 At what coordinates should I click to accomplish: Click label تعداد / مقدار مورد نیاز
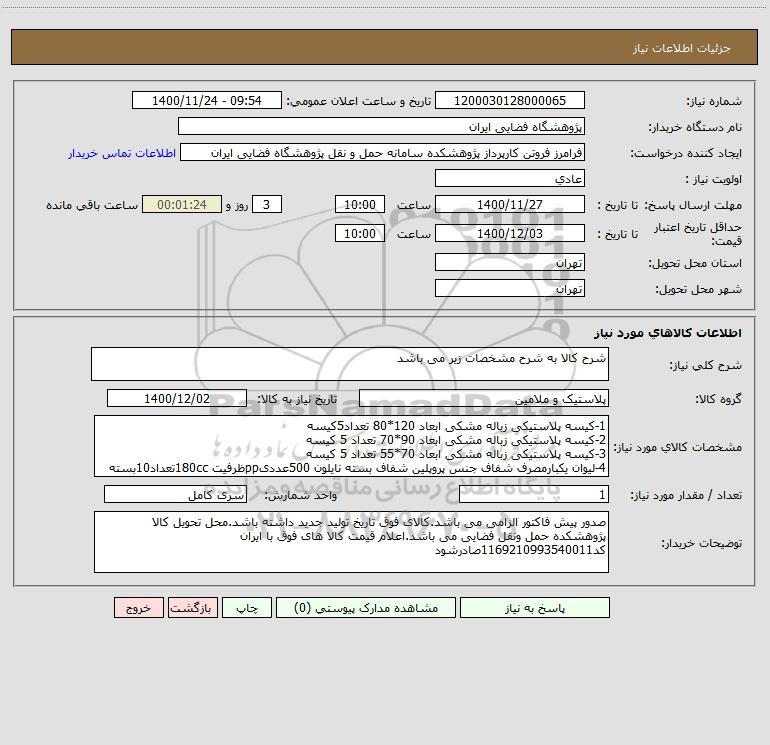(x=686, y=496)
